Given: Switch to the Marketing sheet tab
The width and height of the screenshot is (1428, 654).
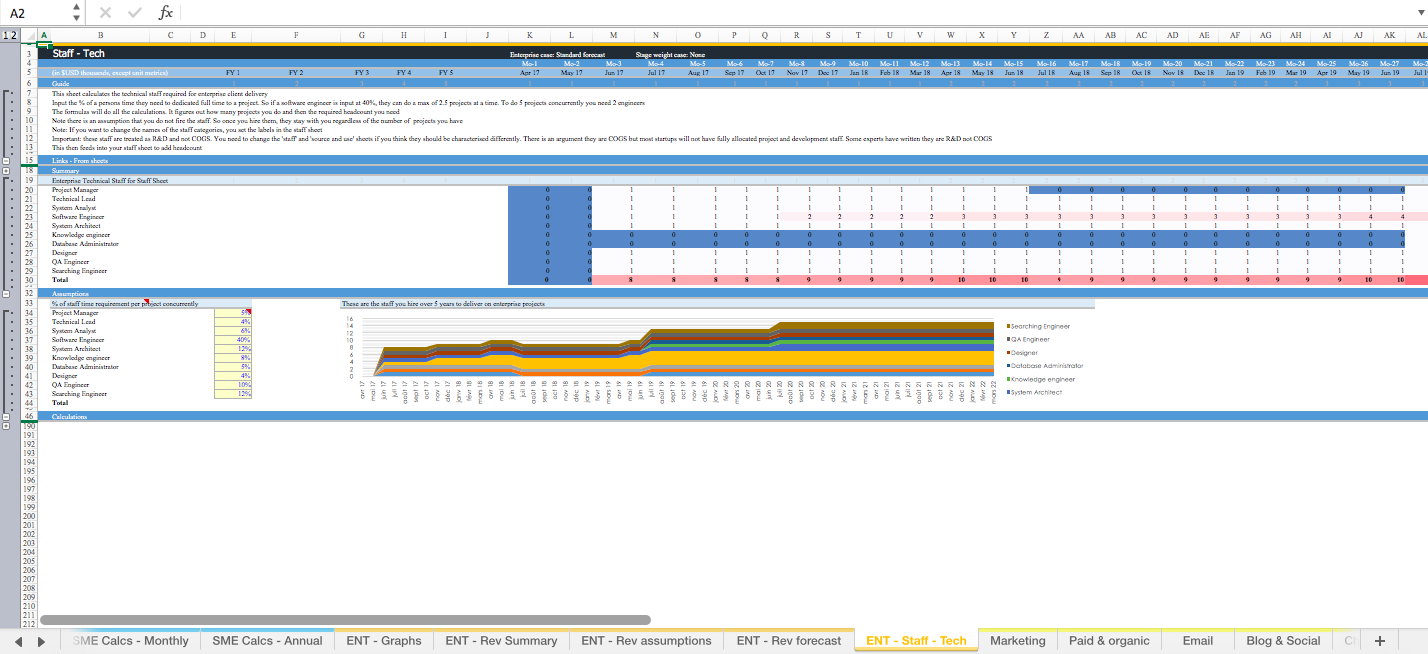Looking at the screenshot, I should click(x=1017, y=641).
